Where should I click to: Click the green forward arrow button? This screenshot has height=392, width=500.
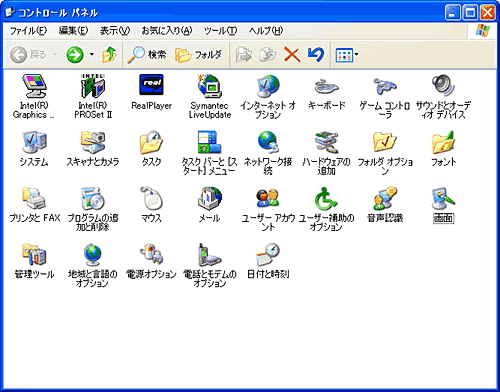(75, 55)
